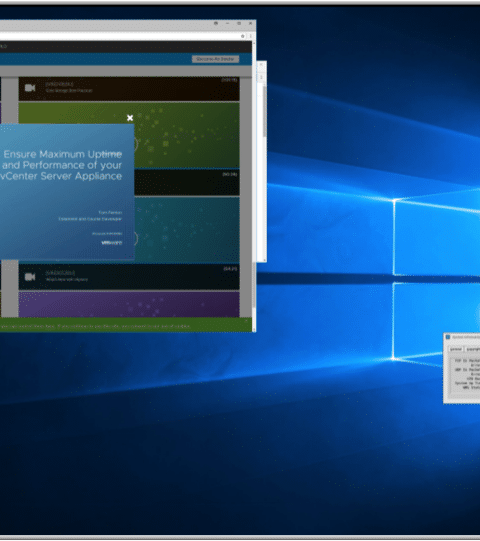Screen dimensions: 480x541
Task: Open the purple video thumbnail at the bottom
Action: (129, 304)
